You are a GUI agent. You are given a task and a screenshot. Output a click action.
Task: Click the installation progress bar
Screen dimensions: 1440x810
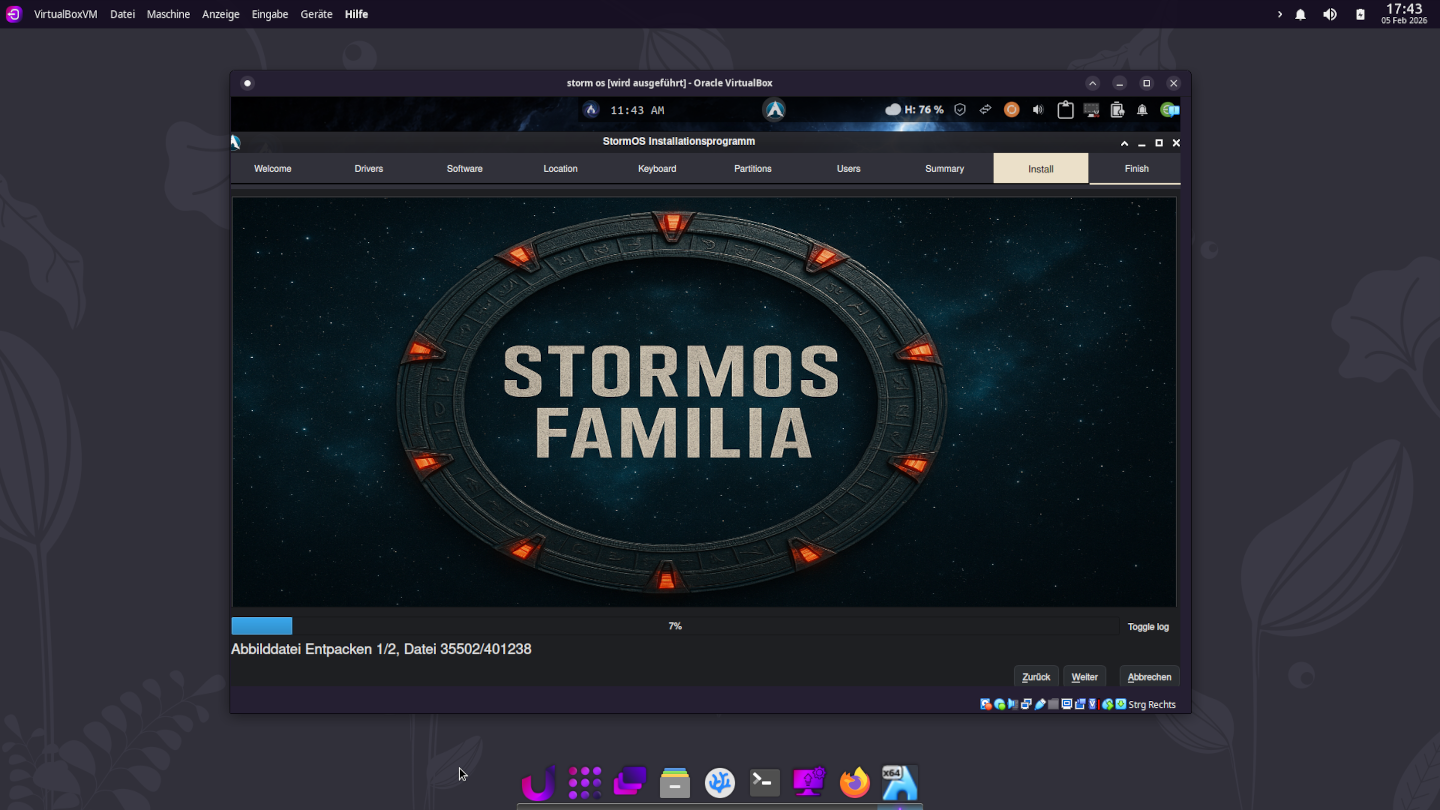674,626
